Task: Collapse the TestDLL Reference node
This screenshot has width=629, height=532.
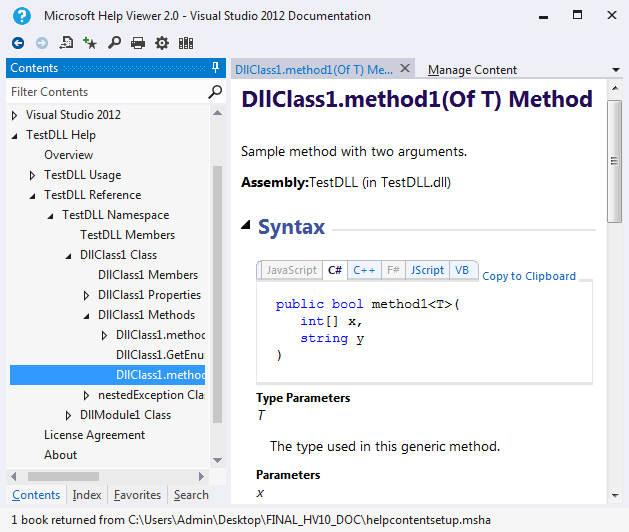Action: (x=33, y=196)
